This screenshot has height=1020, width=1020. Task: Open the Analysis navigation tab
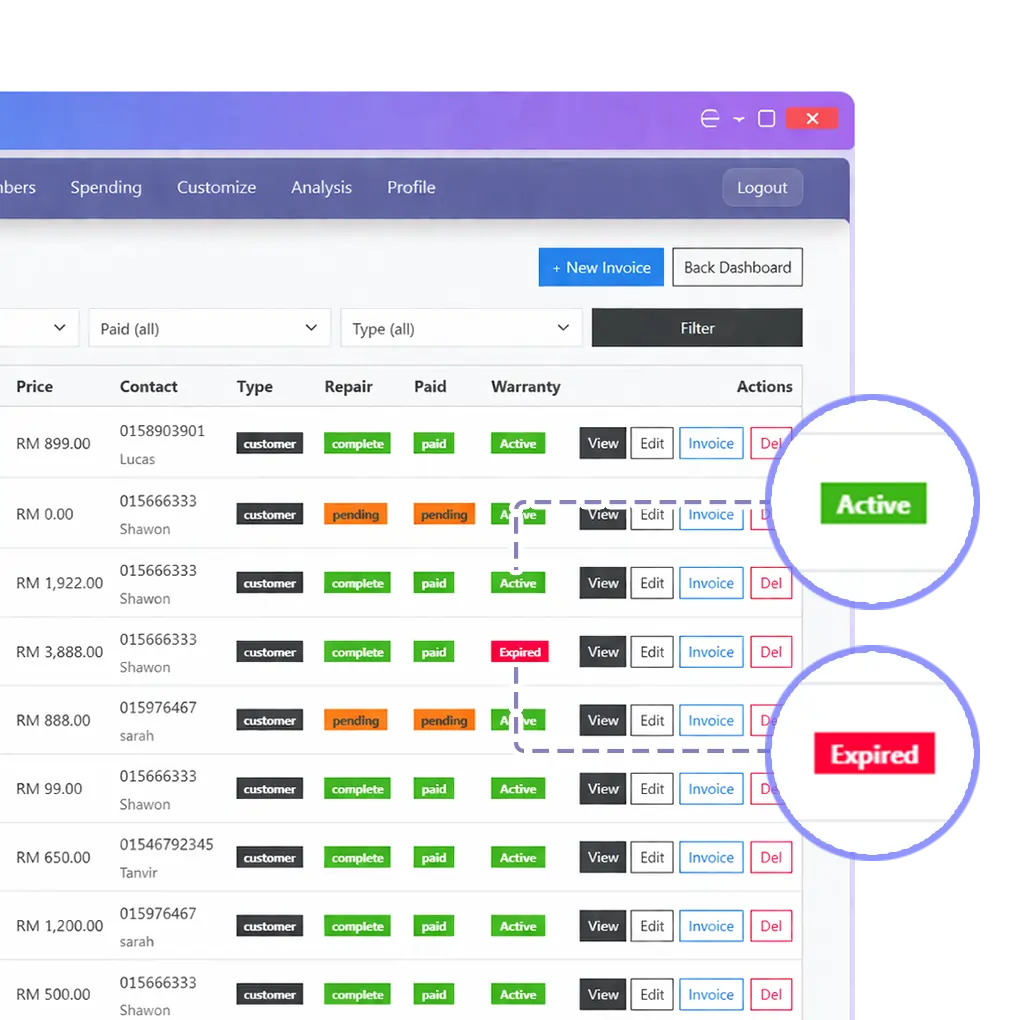pos(321,187)
